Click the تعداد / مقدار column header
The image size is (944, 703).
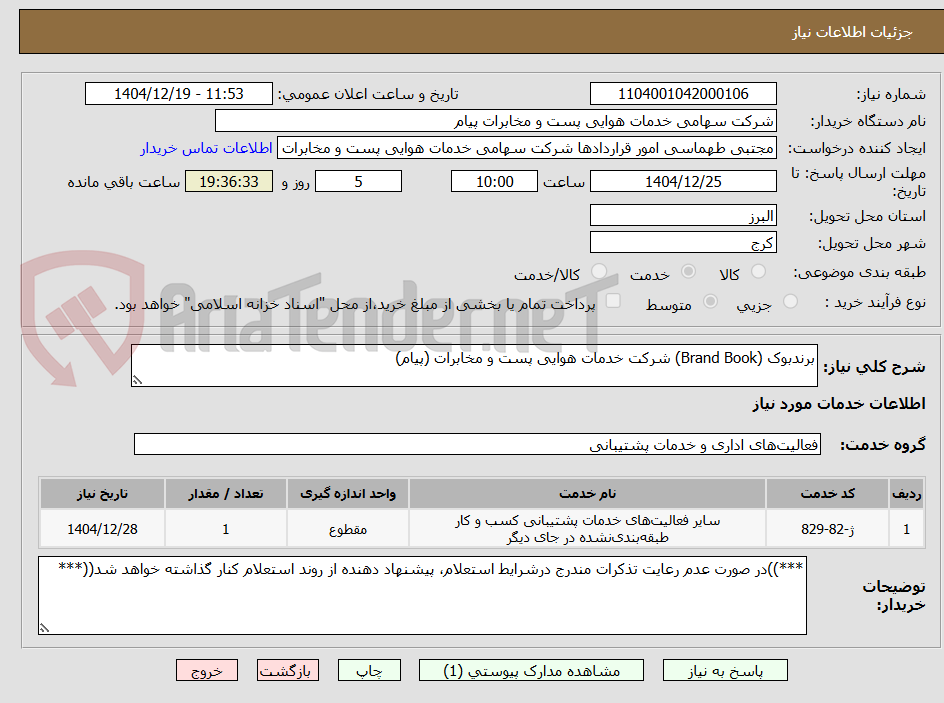[x=226, y=494]
